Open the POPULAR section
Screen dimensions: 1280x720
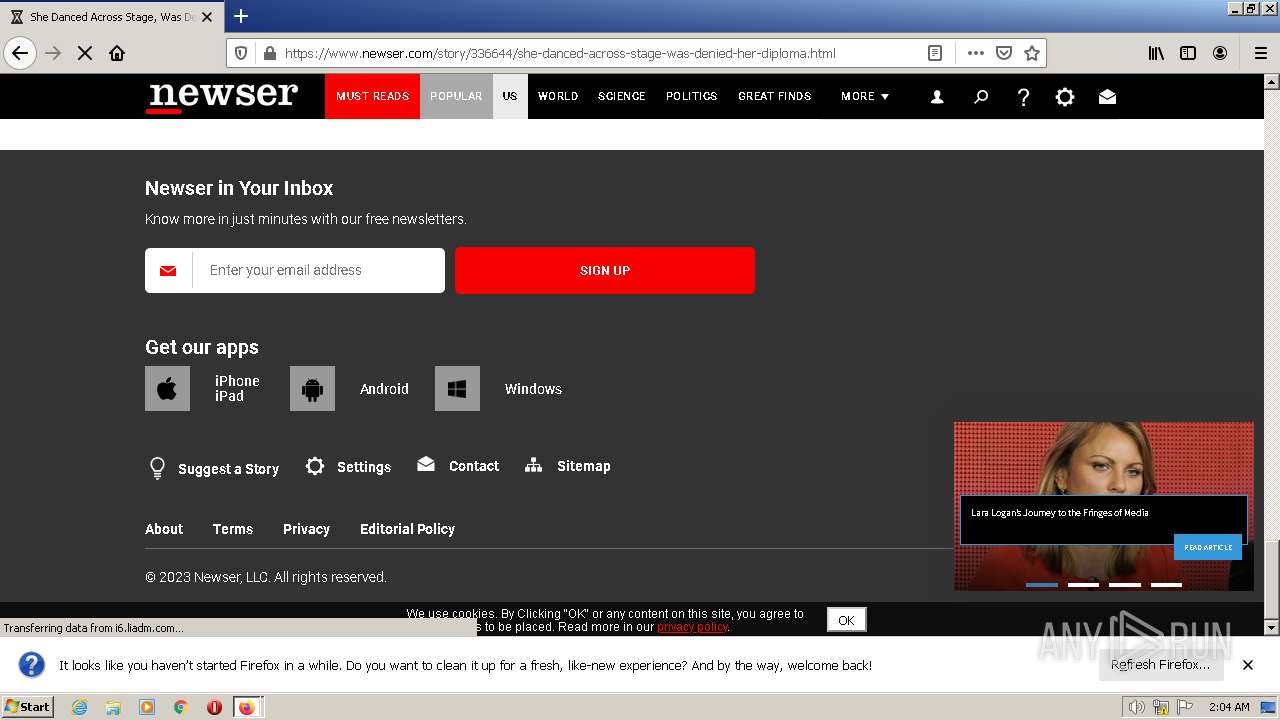(456, 97)
